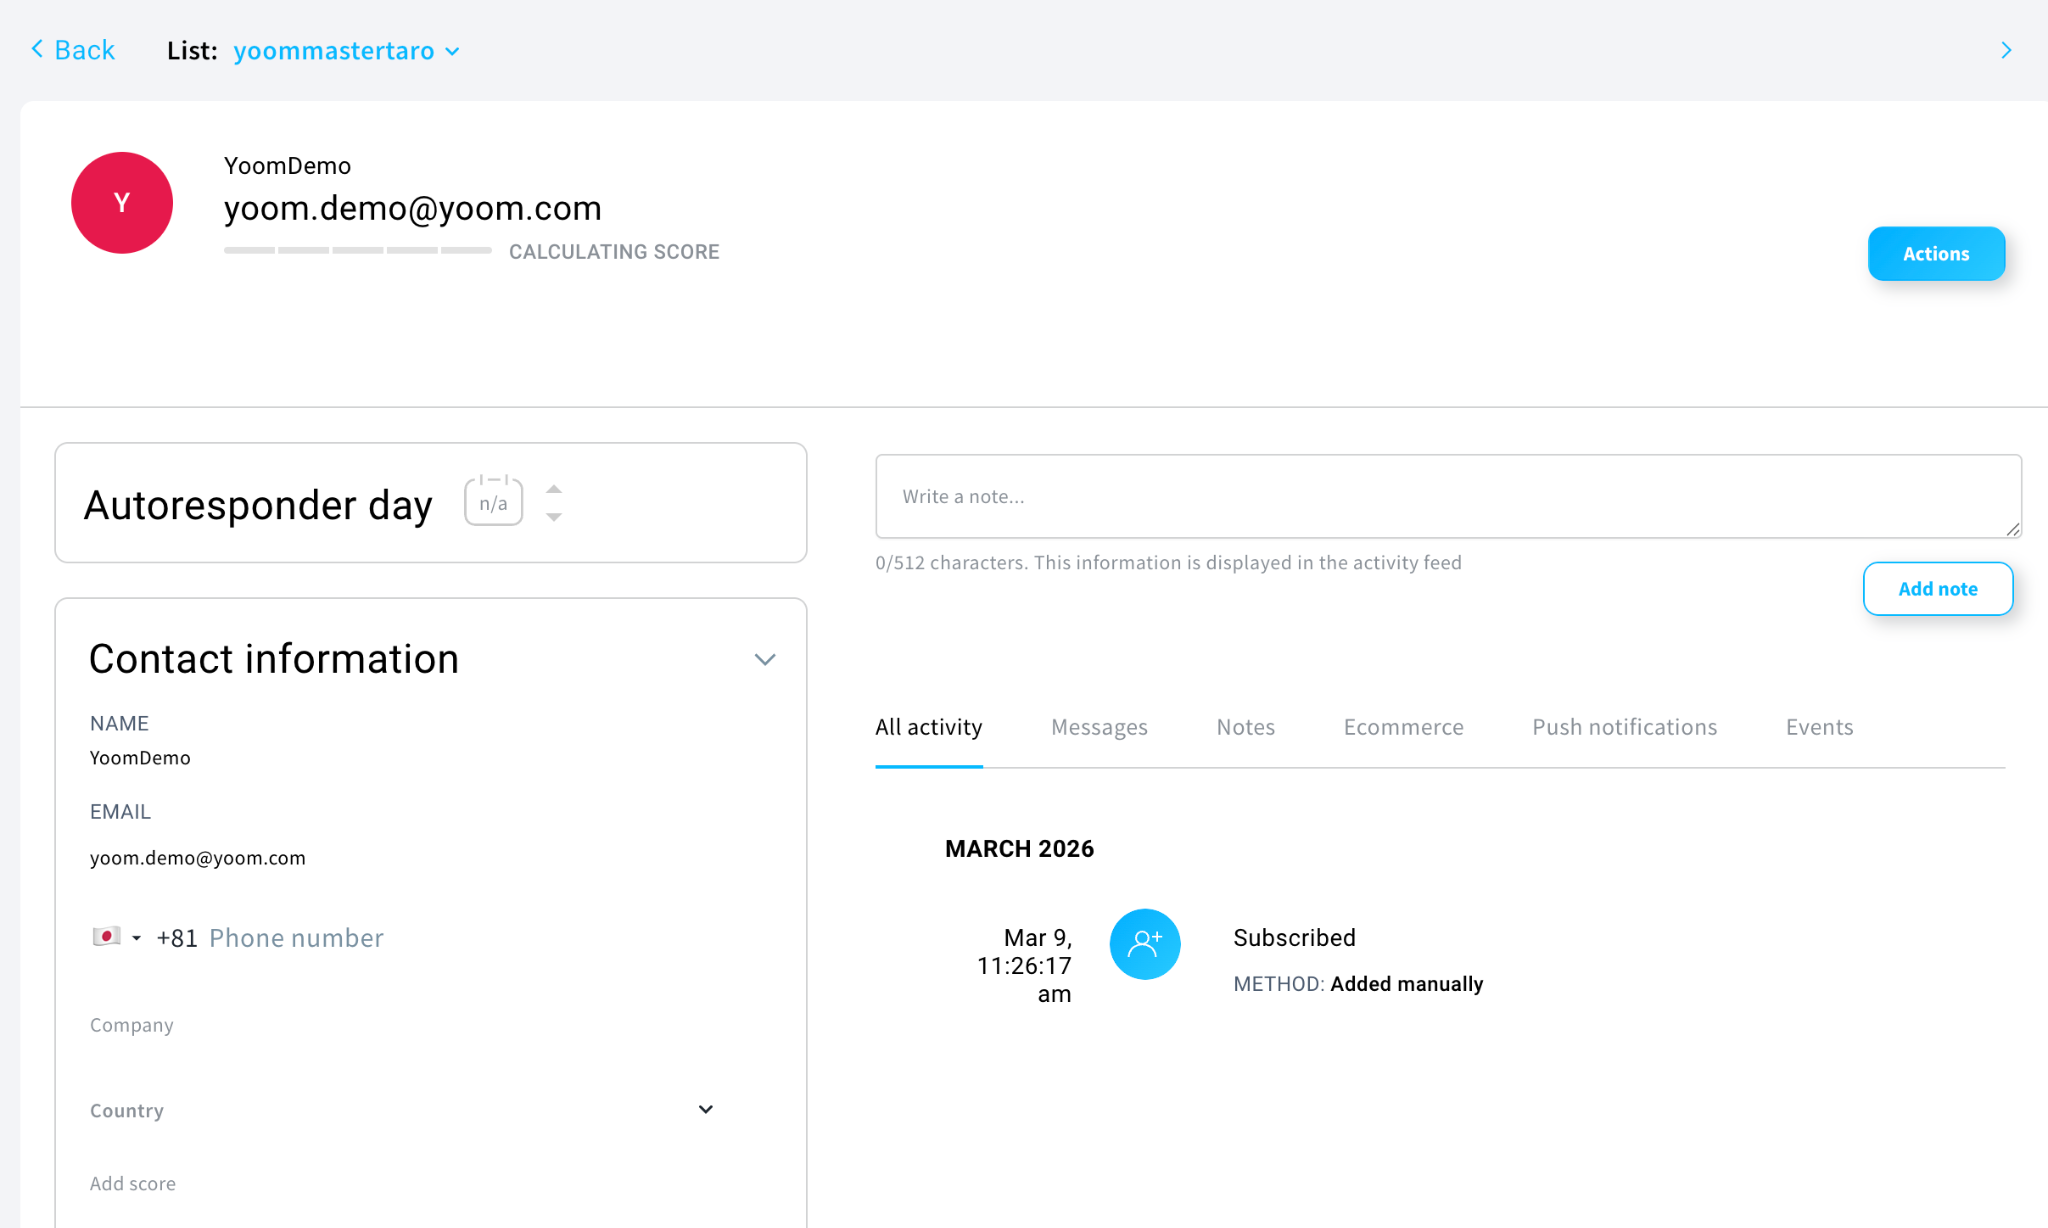Click the back arrow icon
Screen dimensions: 2048x1228
pos(38,49)
